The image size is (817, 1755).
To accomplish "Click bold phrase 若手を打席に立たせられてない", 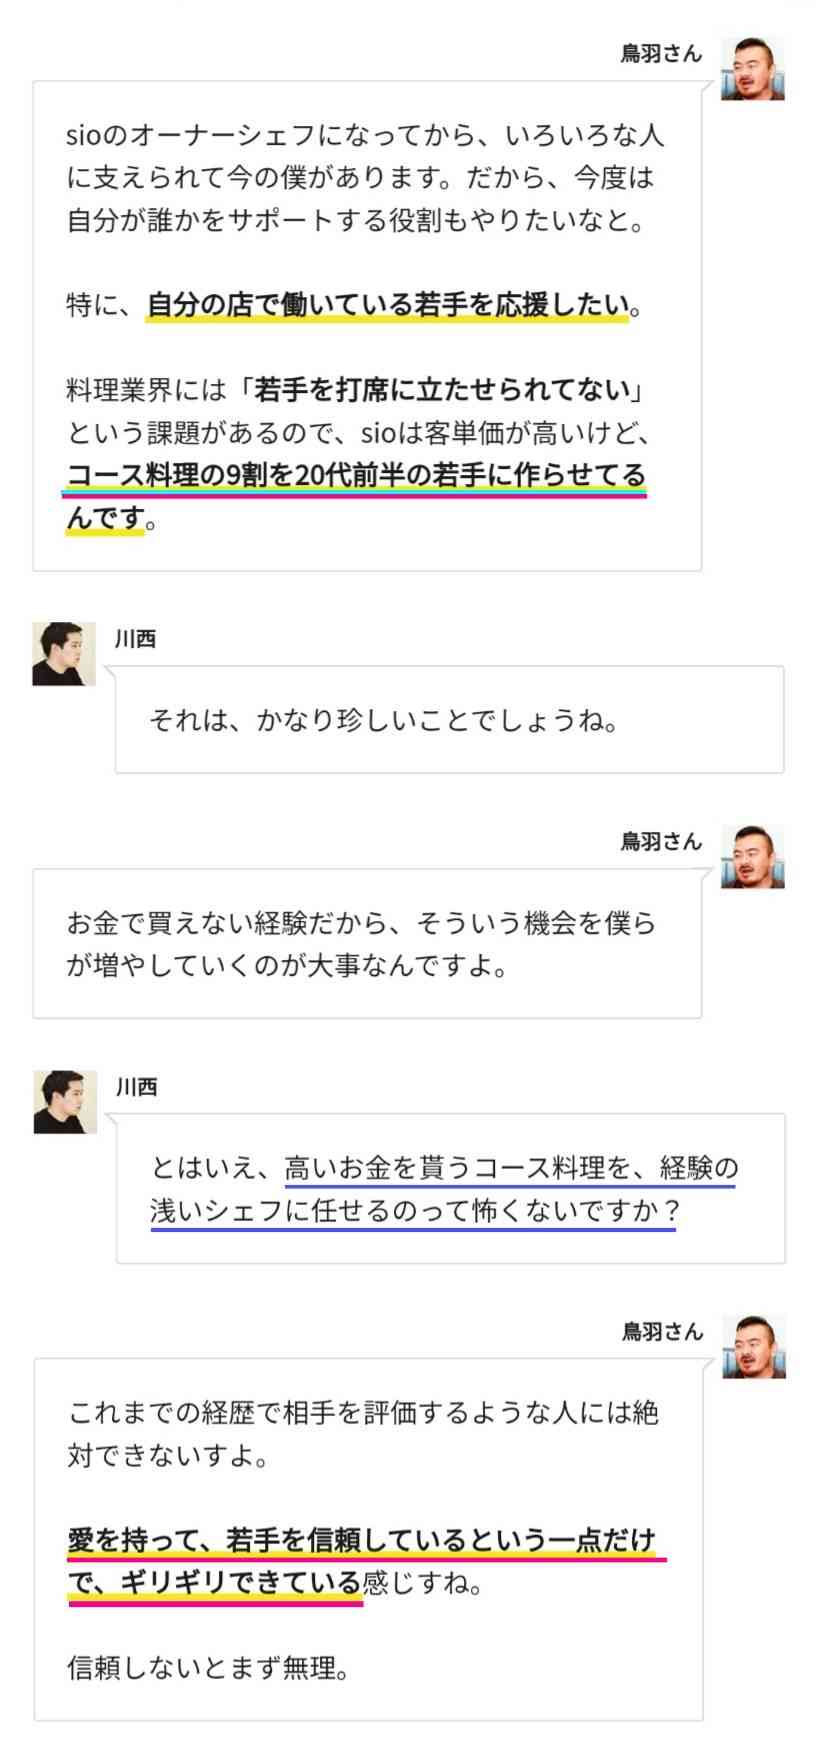I will point(442,390).
